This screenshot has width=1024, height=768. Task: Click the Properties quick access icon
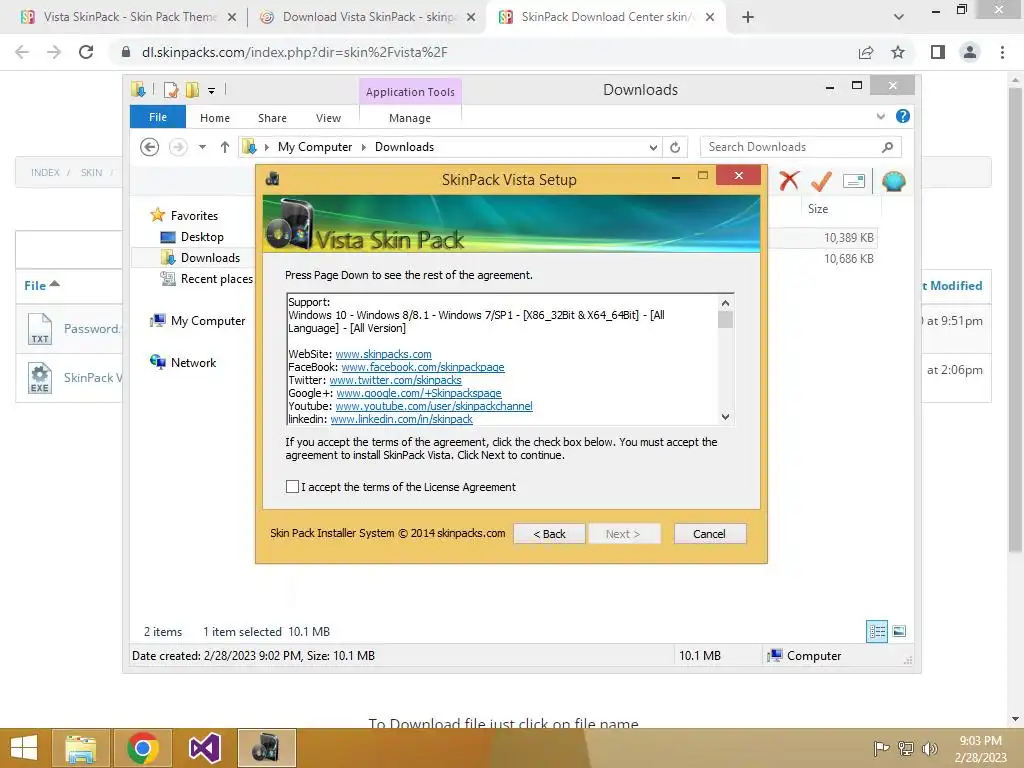[171, 90]
